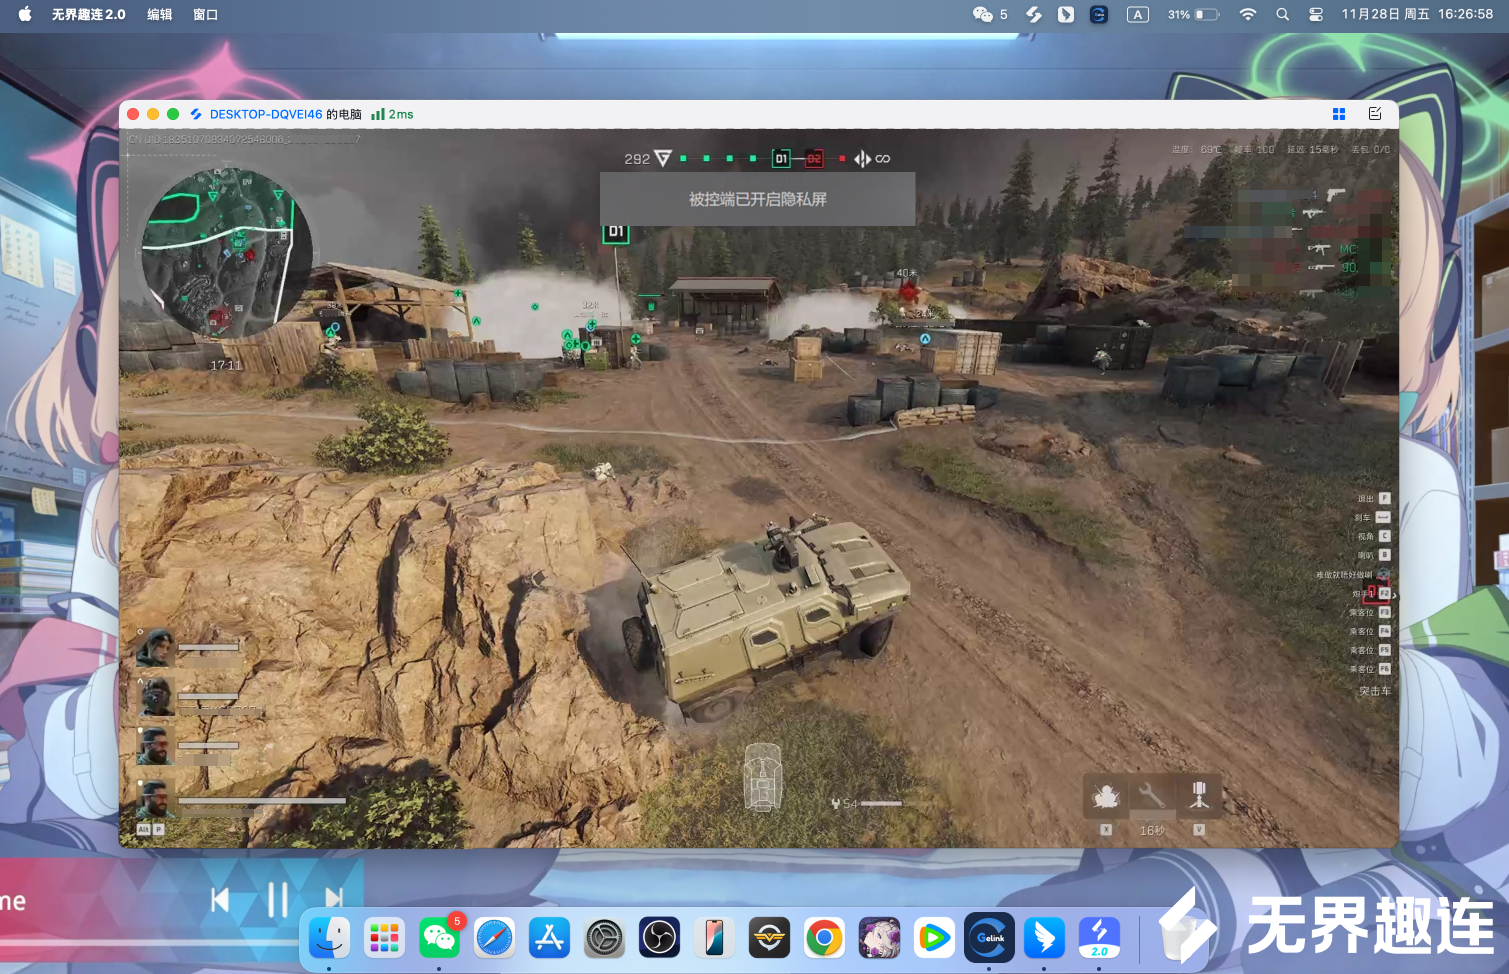Open the Trash in the dock
1509x974 pixels.
point(1181,938)
